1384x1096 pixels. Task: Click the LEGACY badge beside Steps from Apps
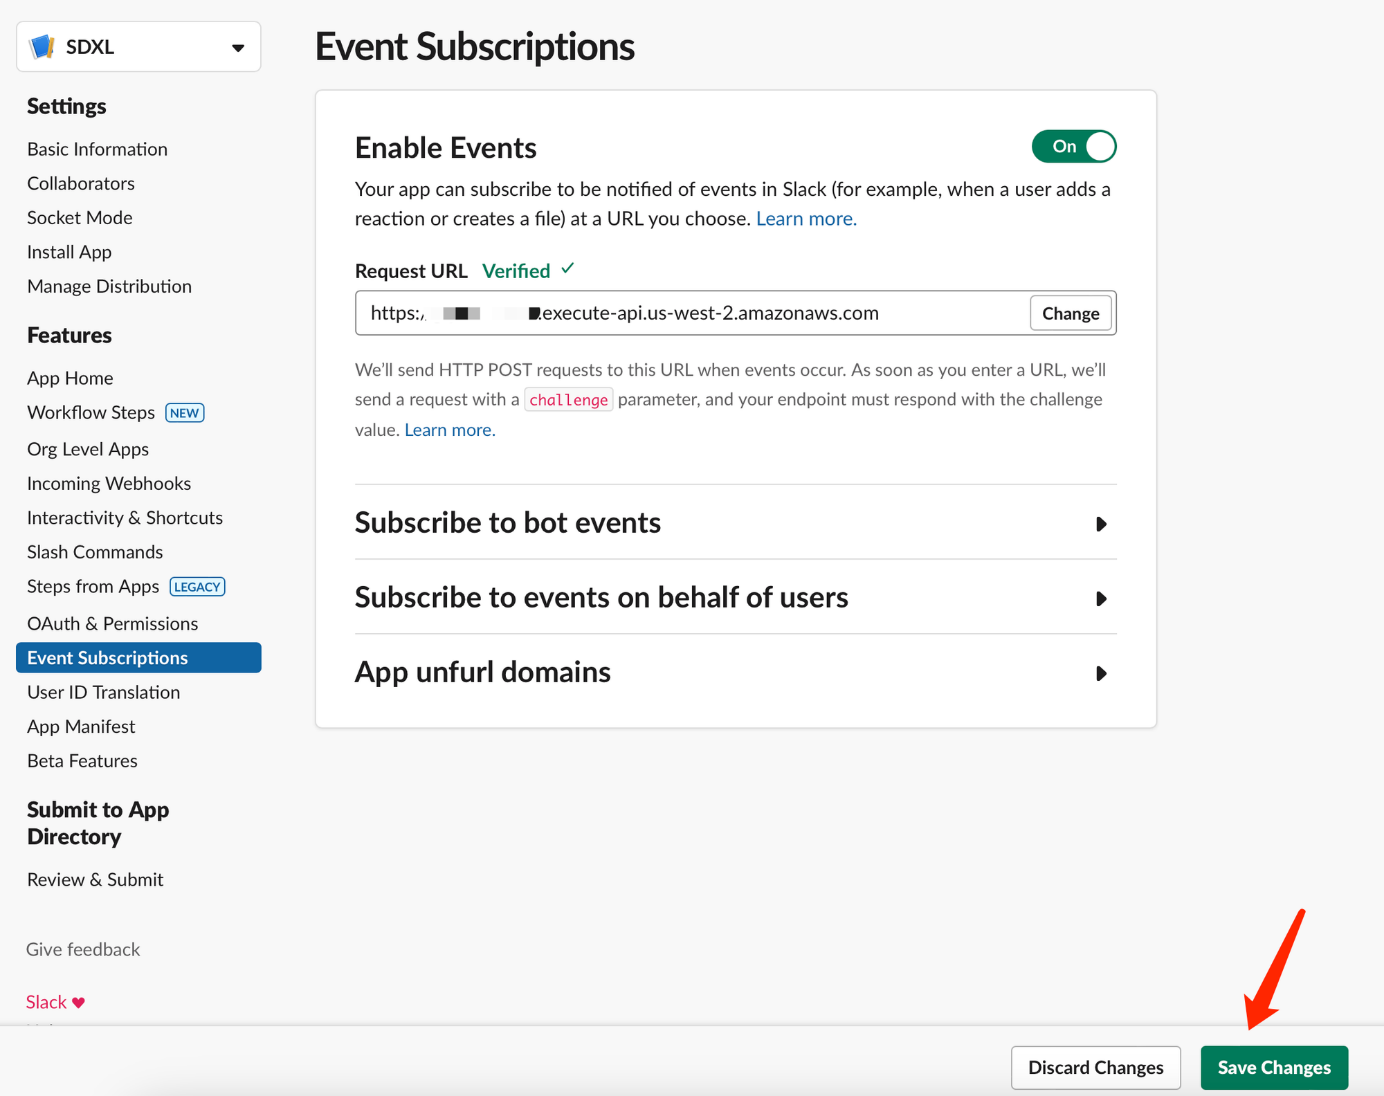(x=197, y=587)
